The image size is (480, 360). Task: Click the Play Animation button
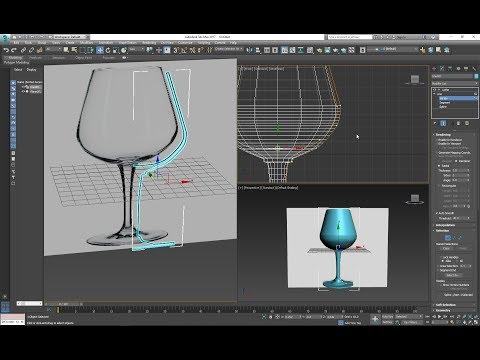click(x=439, y=317)
